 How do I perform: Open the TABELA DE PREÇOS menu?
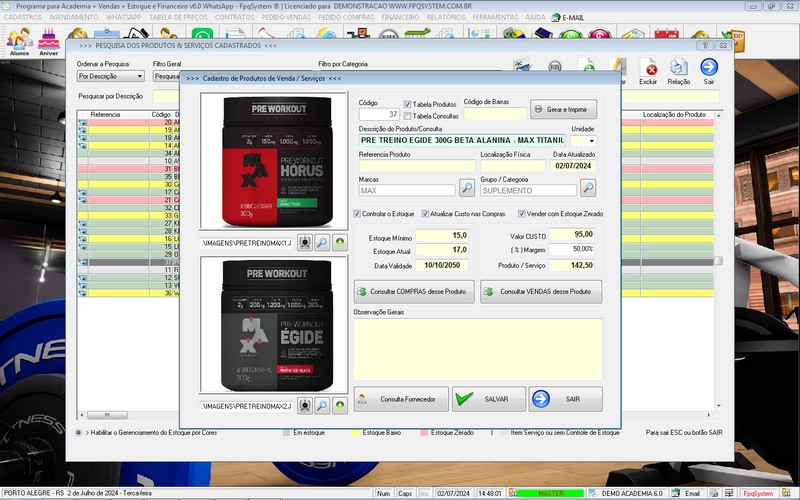[178, 17]
